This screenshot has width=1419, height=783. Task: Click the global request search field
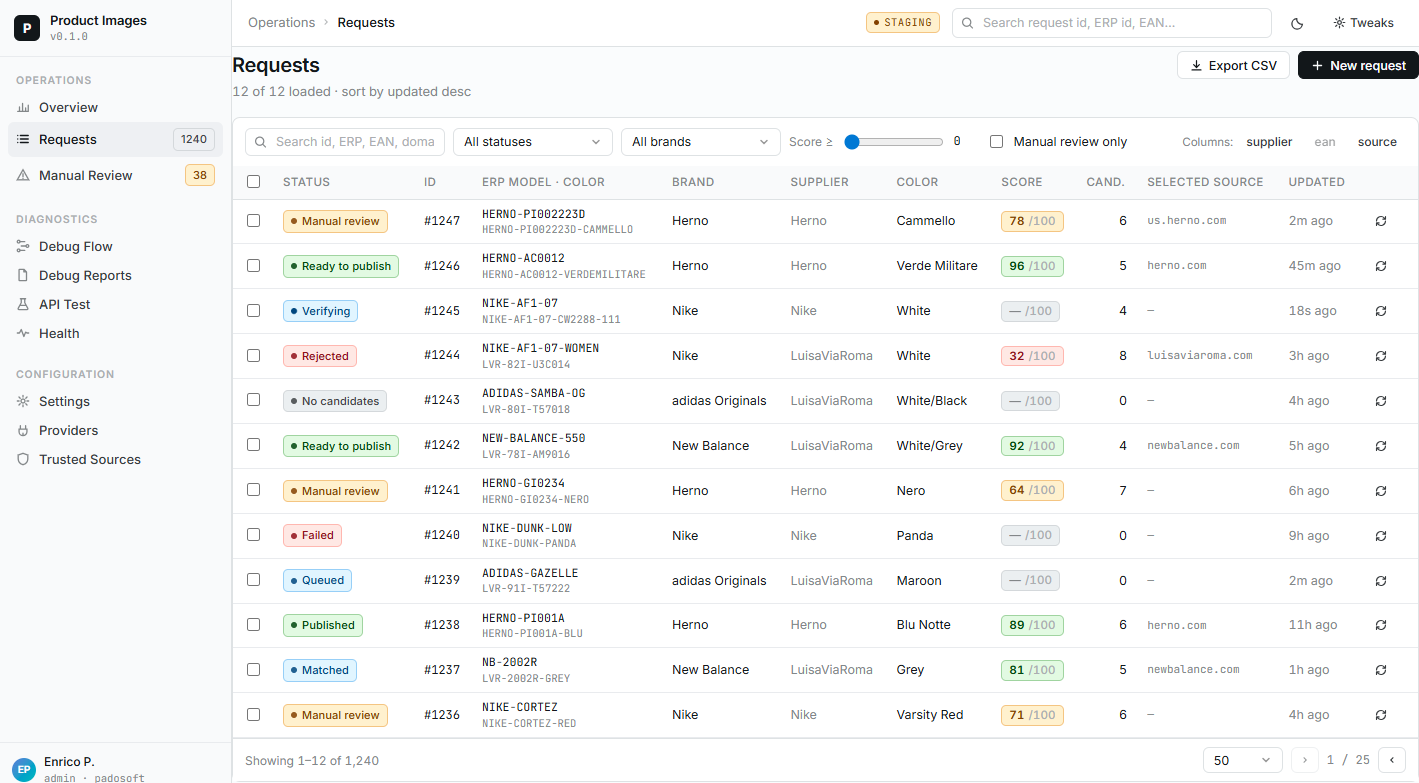(x=1112, y=23)
